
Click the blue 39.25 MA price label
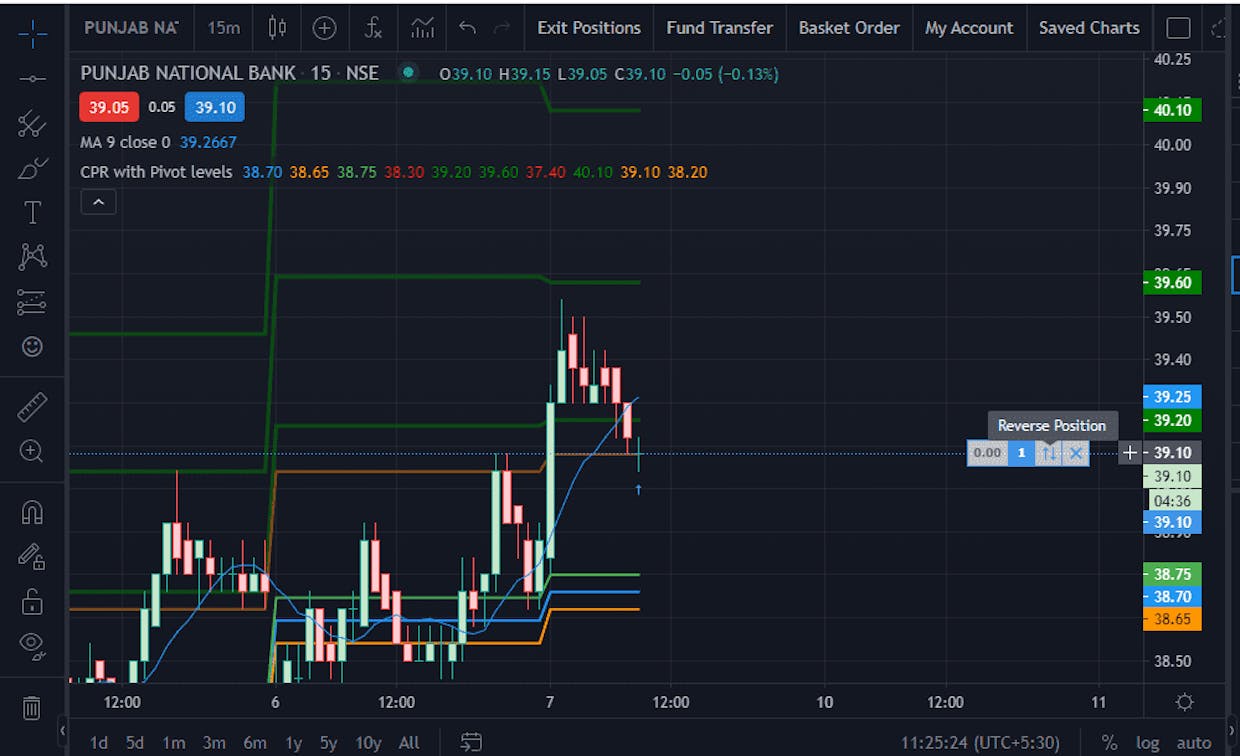(x=1172, y=397)
